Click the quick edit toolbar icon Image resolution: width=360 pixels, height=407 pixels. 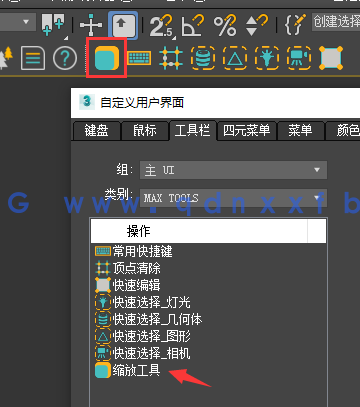click(331, 58)
